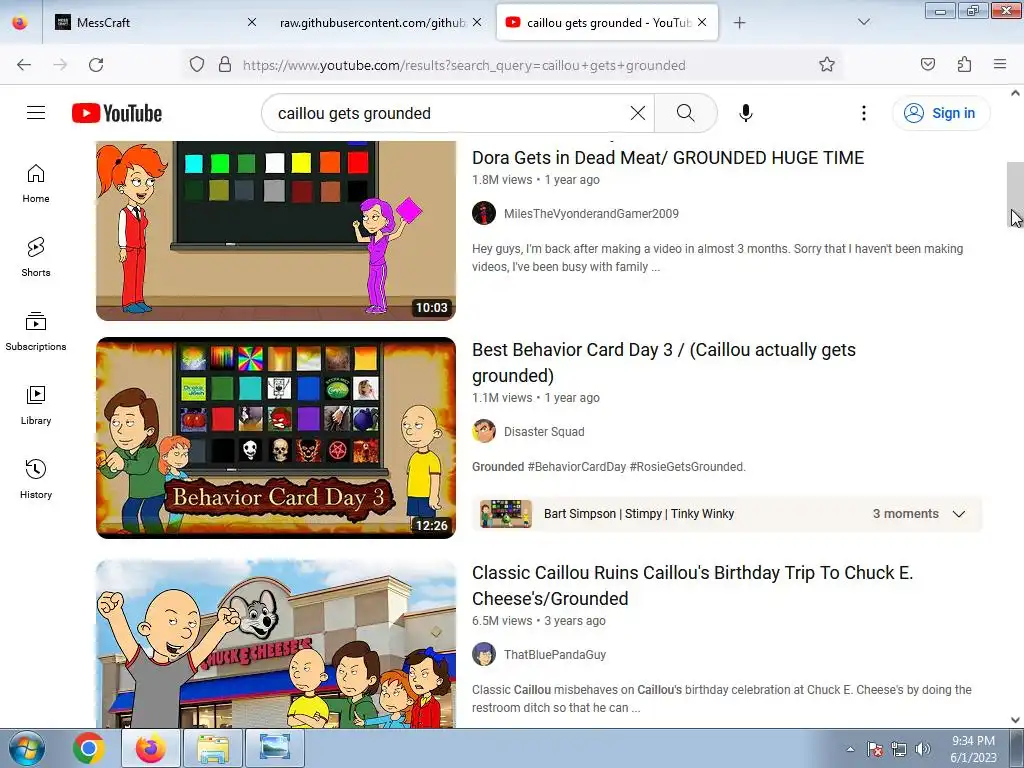The image size is (1024, 768).
Task: Submit search with magnifying glass button
Action: tap(686, 113)
